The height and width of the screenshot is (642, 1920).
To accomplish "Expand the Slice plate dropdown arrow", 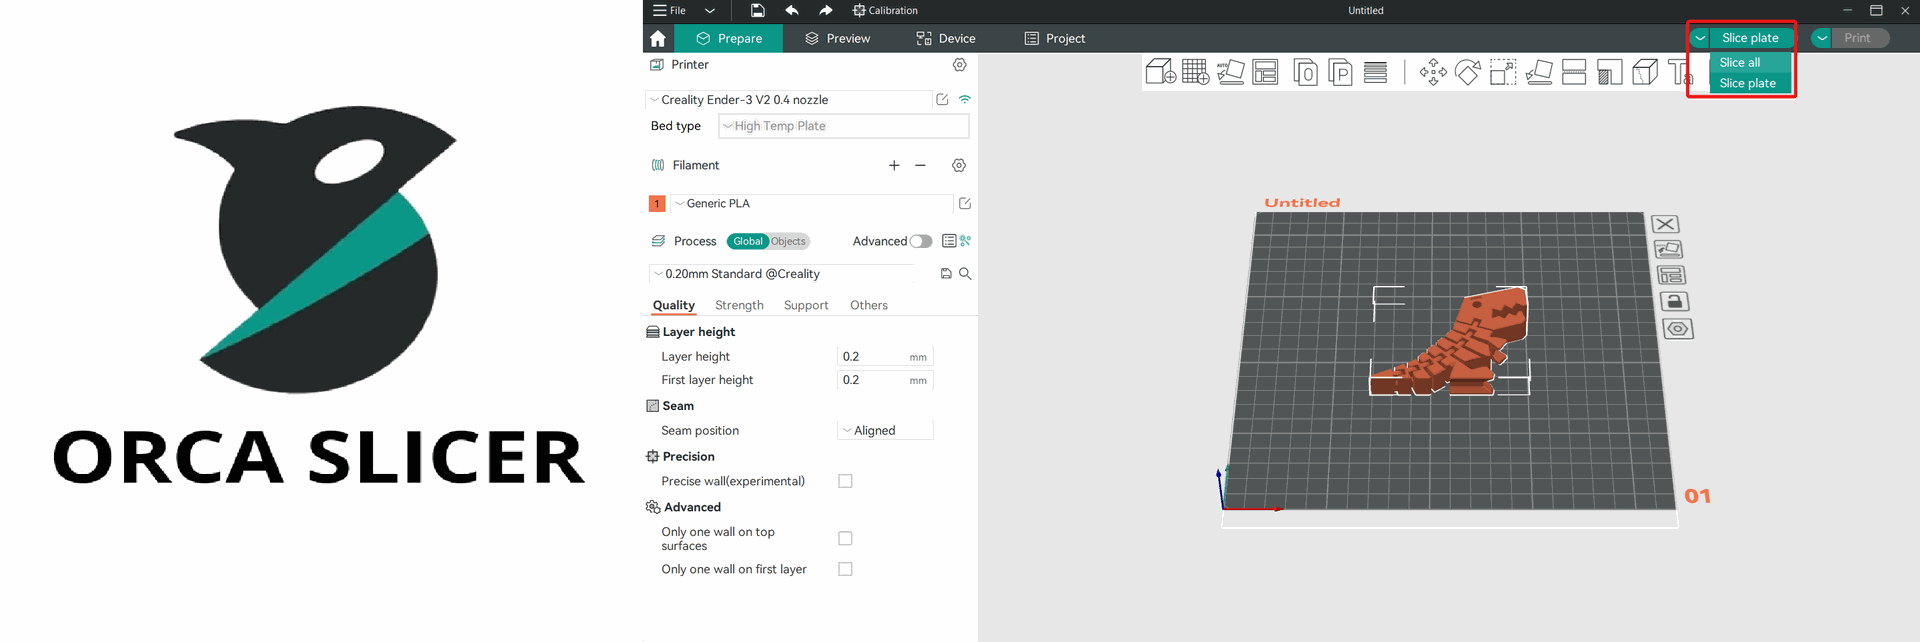I will 1700,38.
